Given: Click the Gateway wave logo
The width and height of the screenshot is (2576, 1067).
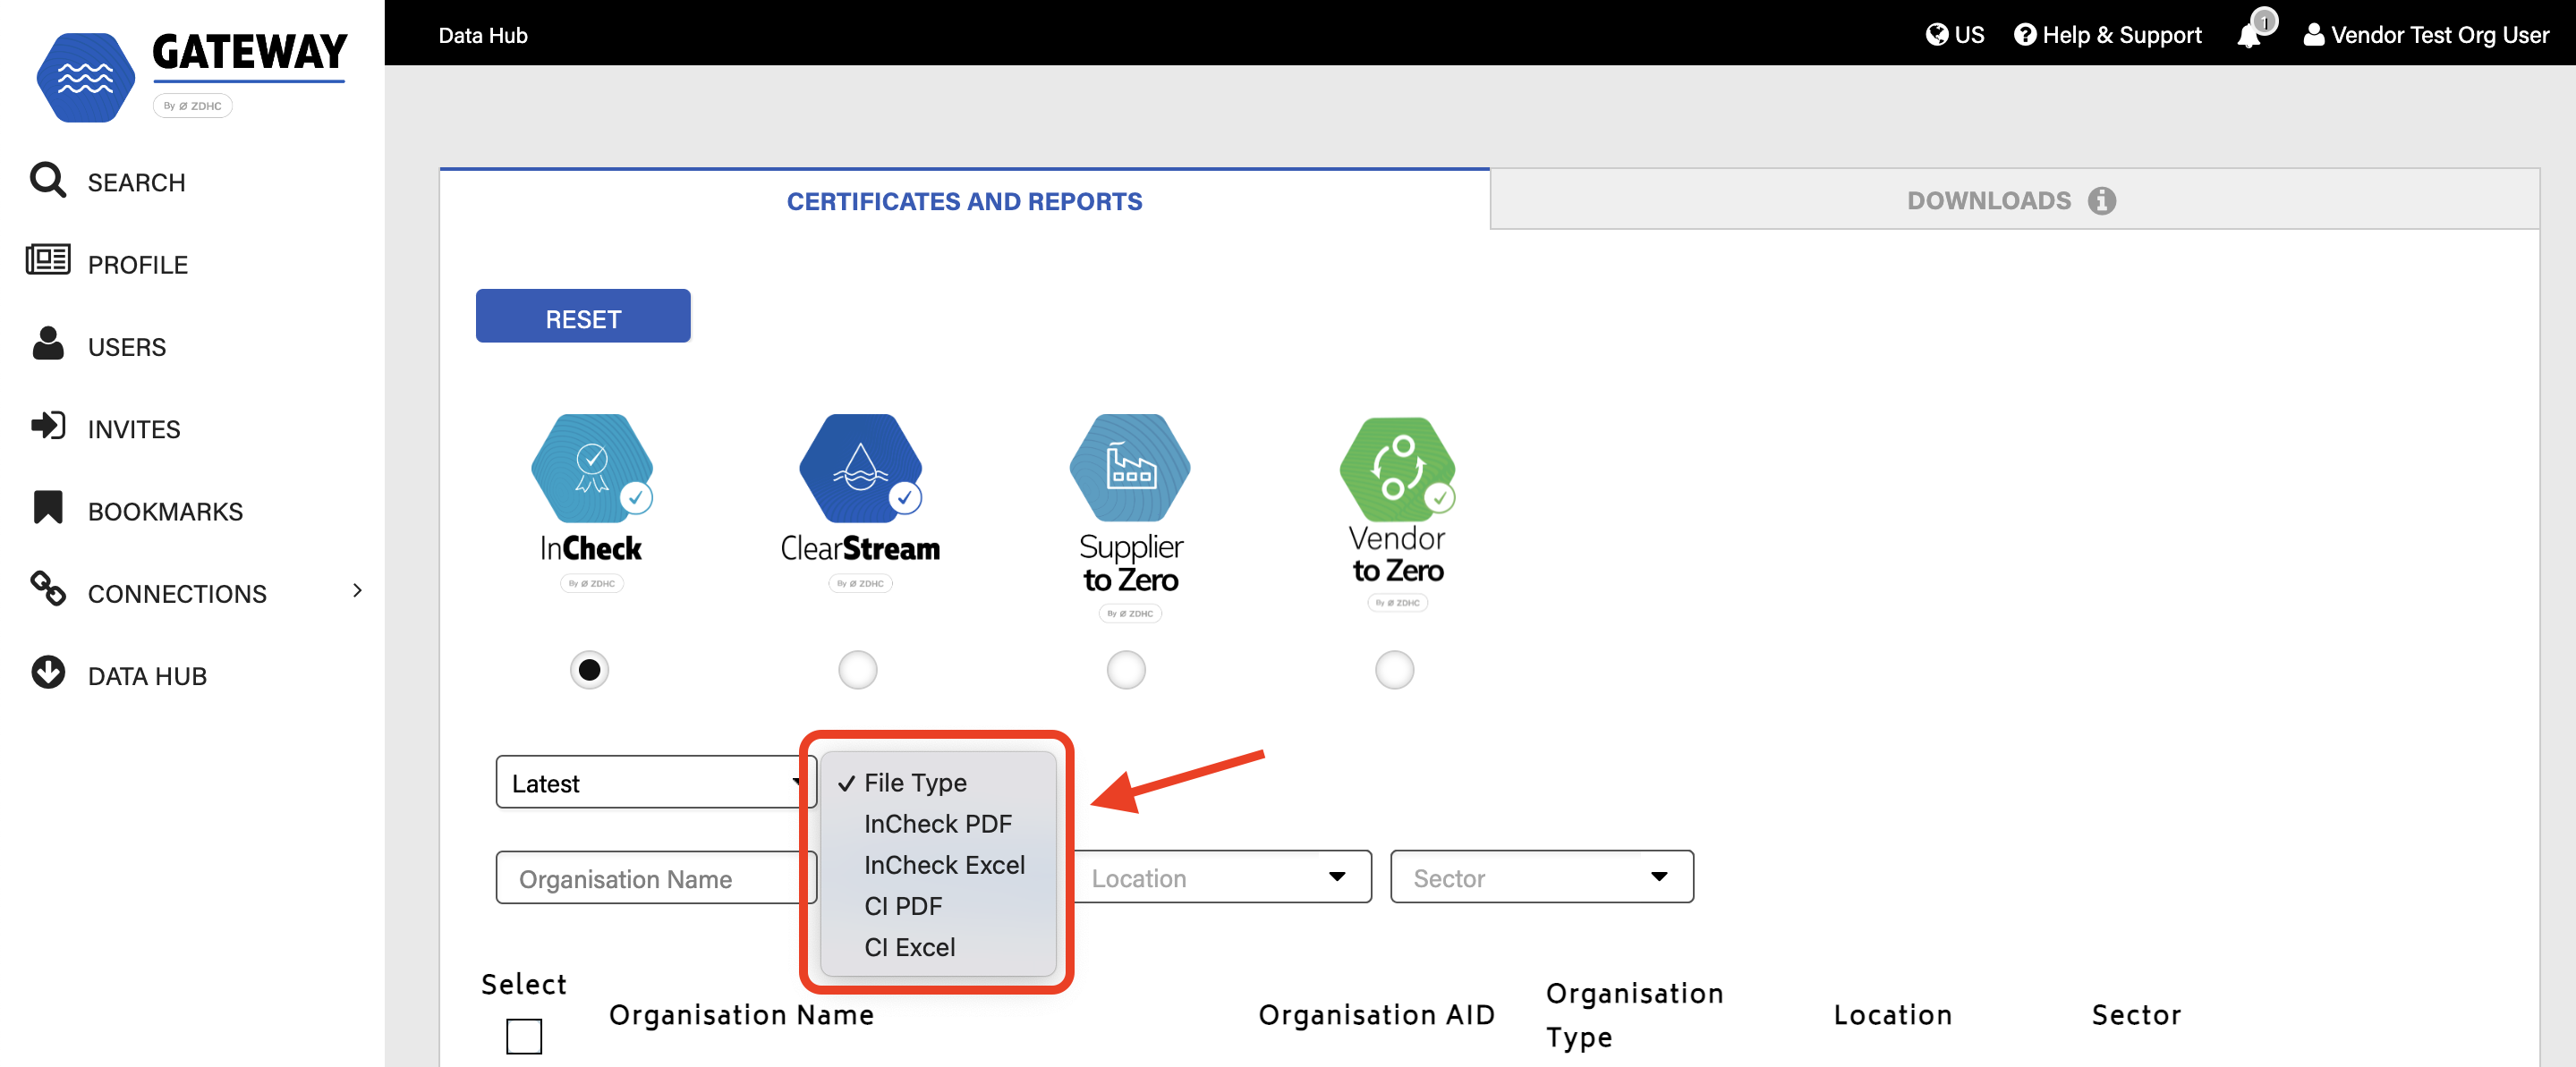Looking at the screenshot, I should (x=85, y=77).
